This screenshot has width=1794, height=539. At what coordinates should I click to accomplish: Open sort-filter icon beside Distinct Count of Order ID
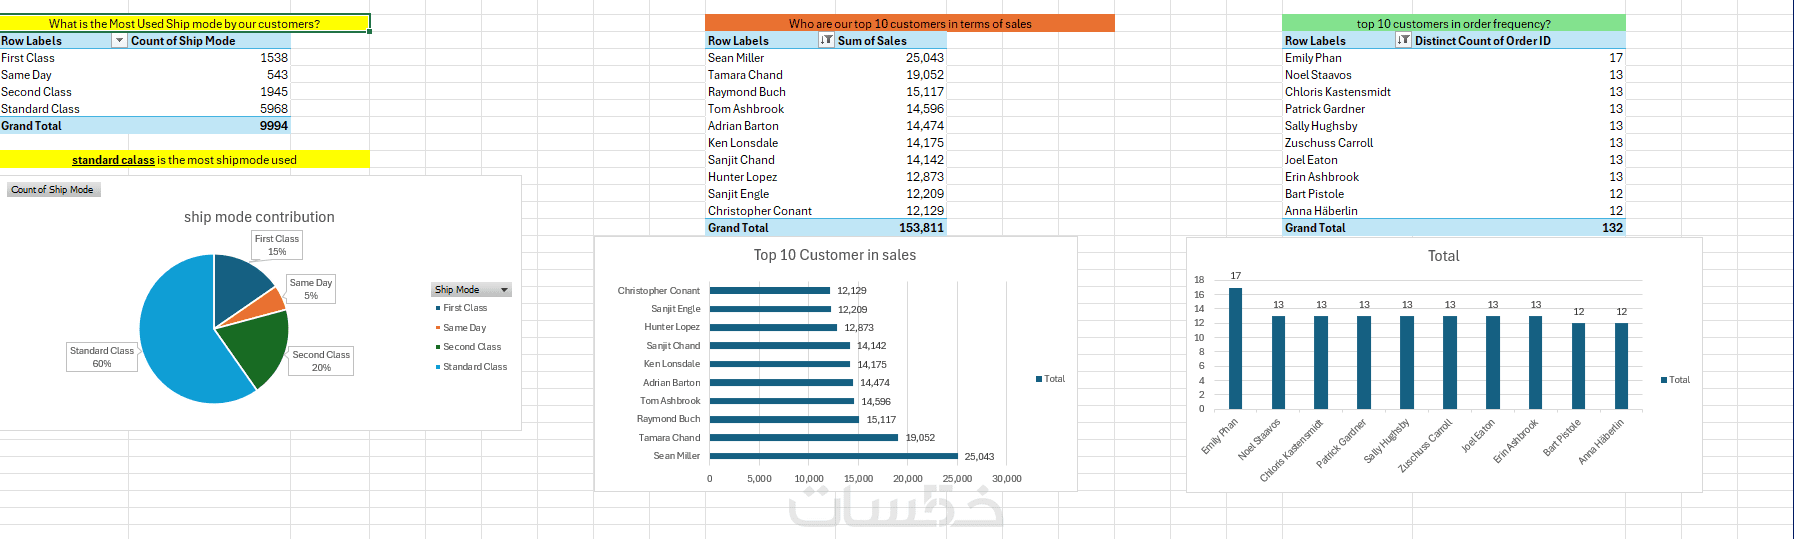pyautogui.click(x=1403, y=41)
